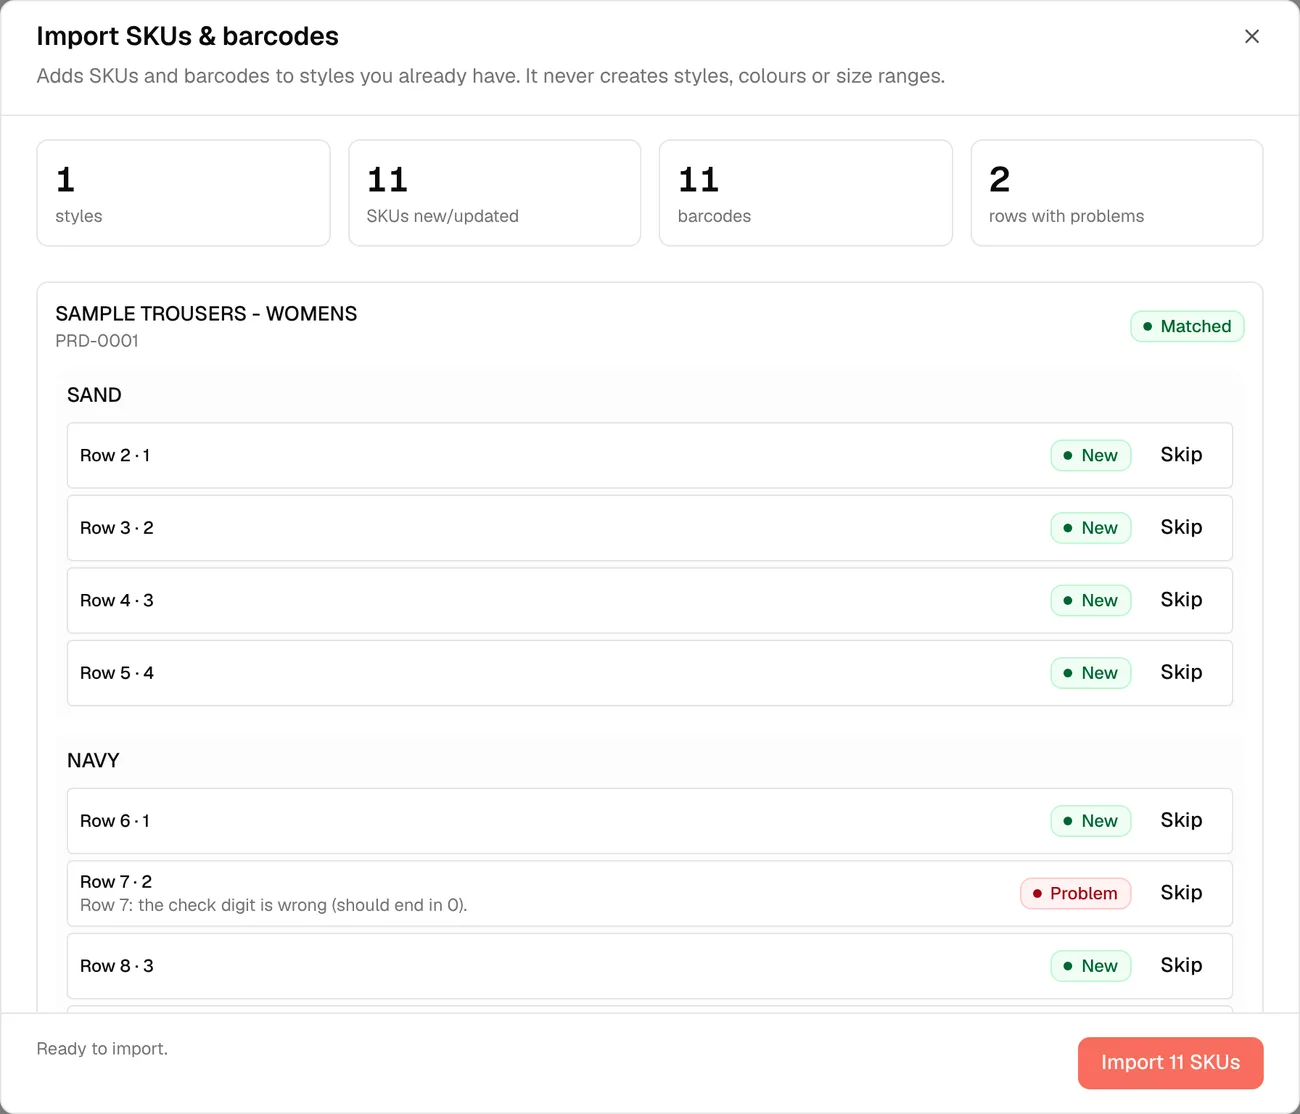Screen dimensions: 1300x1114
Task: Click the Row 5 · 4 label
Action: point(117,673)
